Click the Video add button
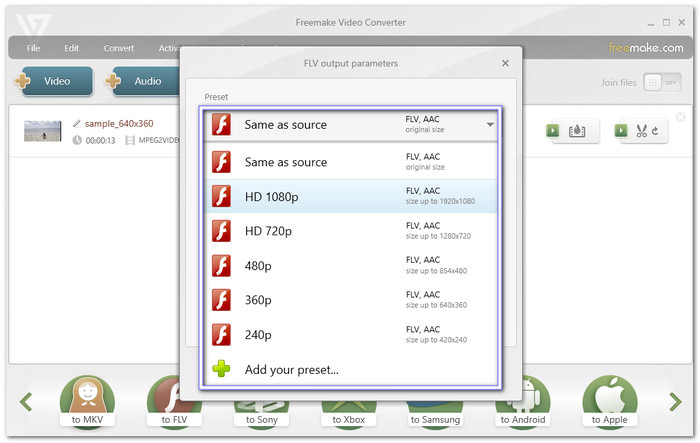Viewport: 700px width, 443px height. click(52, 82)
